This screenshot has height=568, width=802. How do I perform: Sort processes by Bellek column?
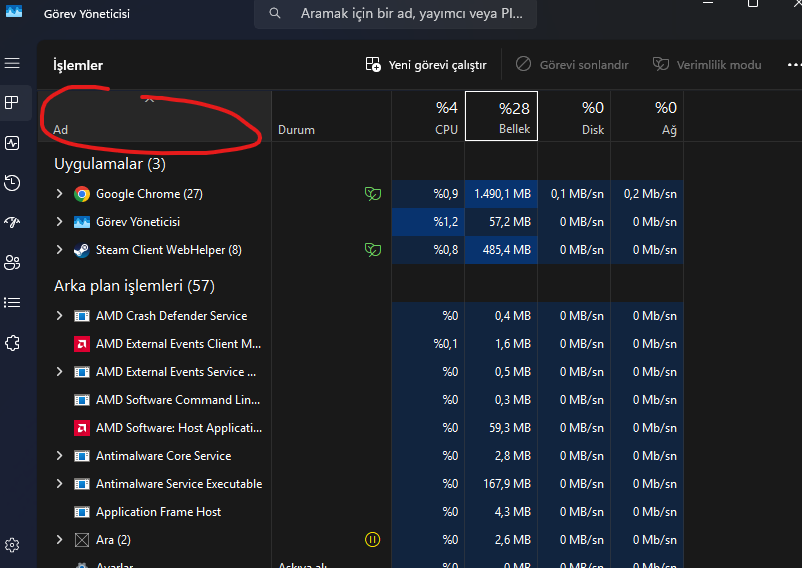[501, 116]
